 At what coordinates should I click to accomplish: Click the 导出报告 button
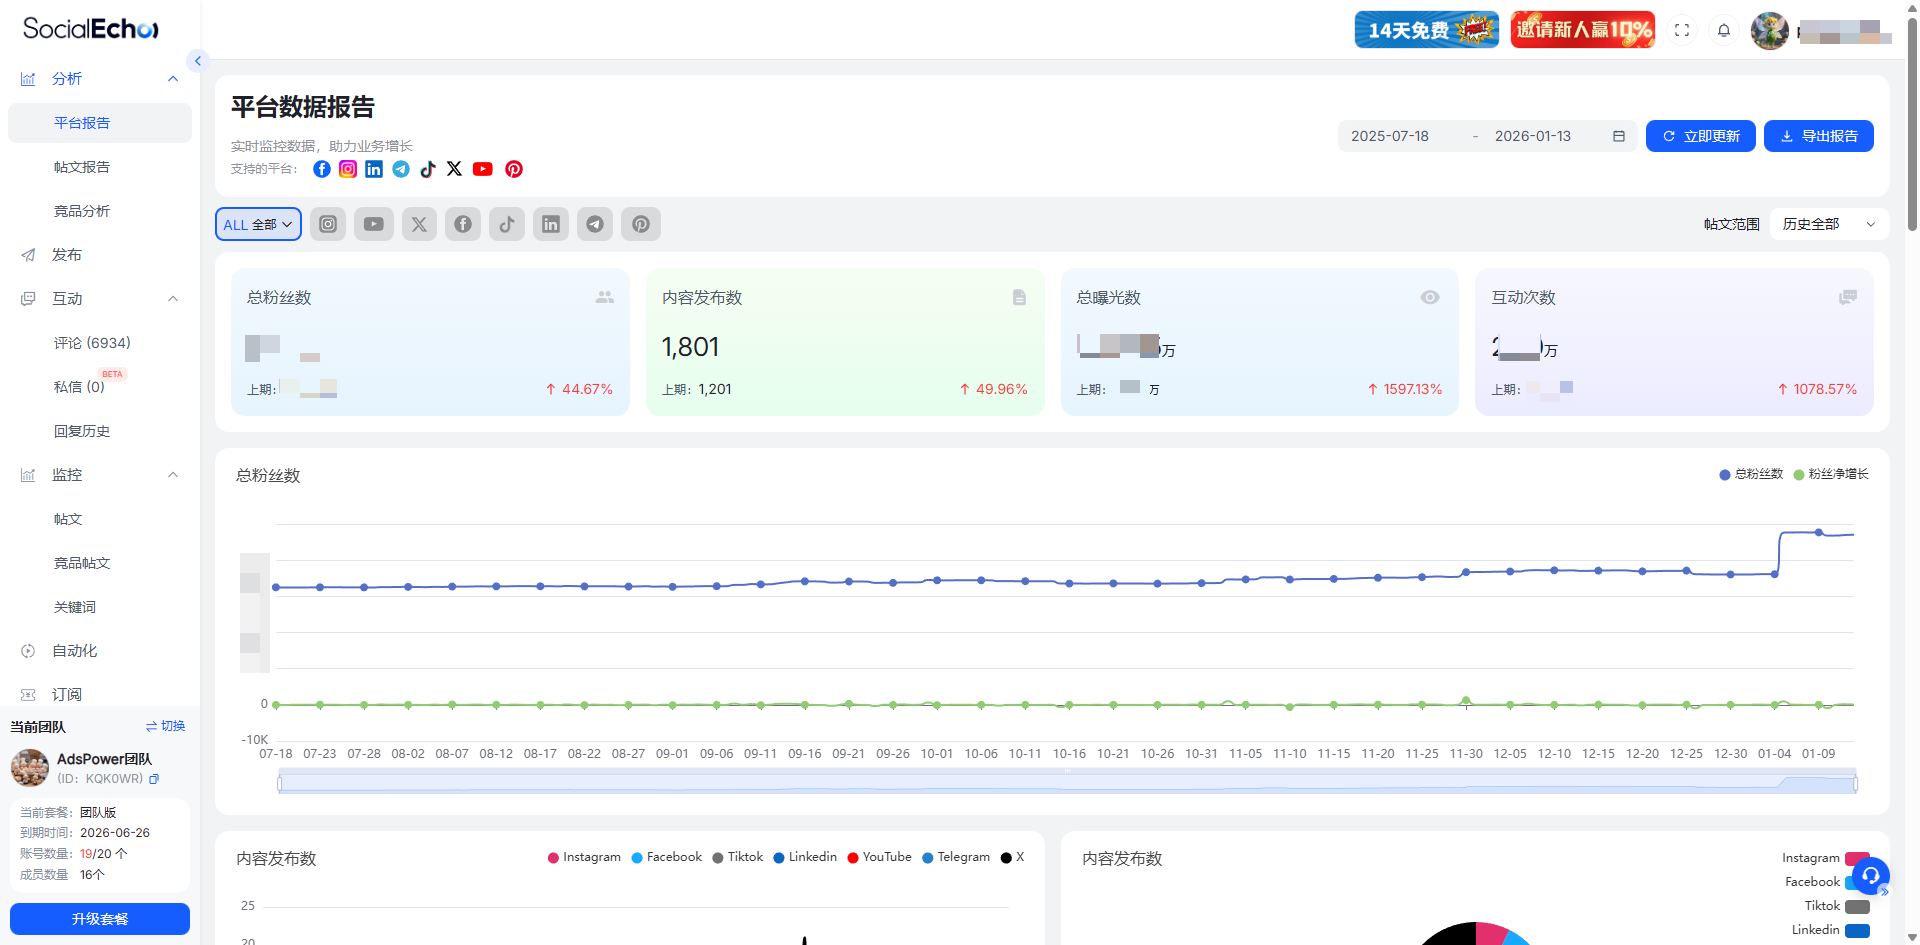pyautogui.click(x=1819, y=136)
